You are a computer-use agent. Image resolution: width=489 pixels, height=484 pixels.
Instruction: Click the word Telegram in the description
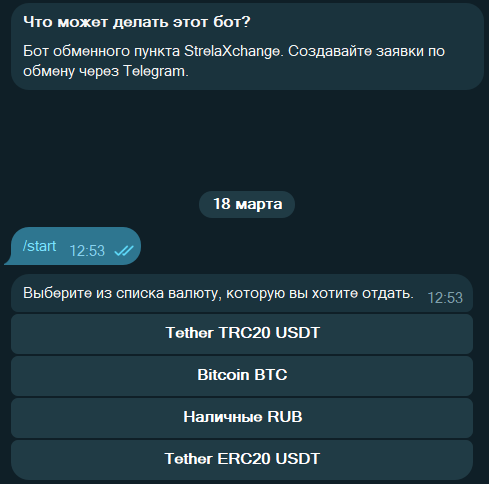click(x=154, y=71)
